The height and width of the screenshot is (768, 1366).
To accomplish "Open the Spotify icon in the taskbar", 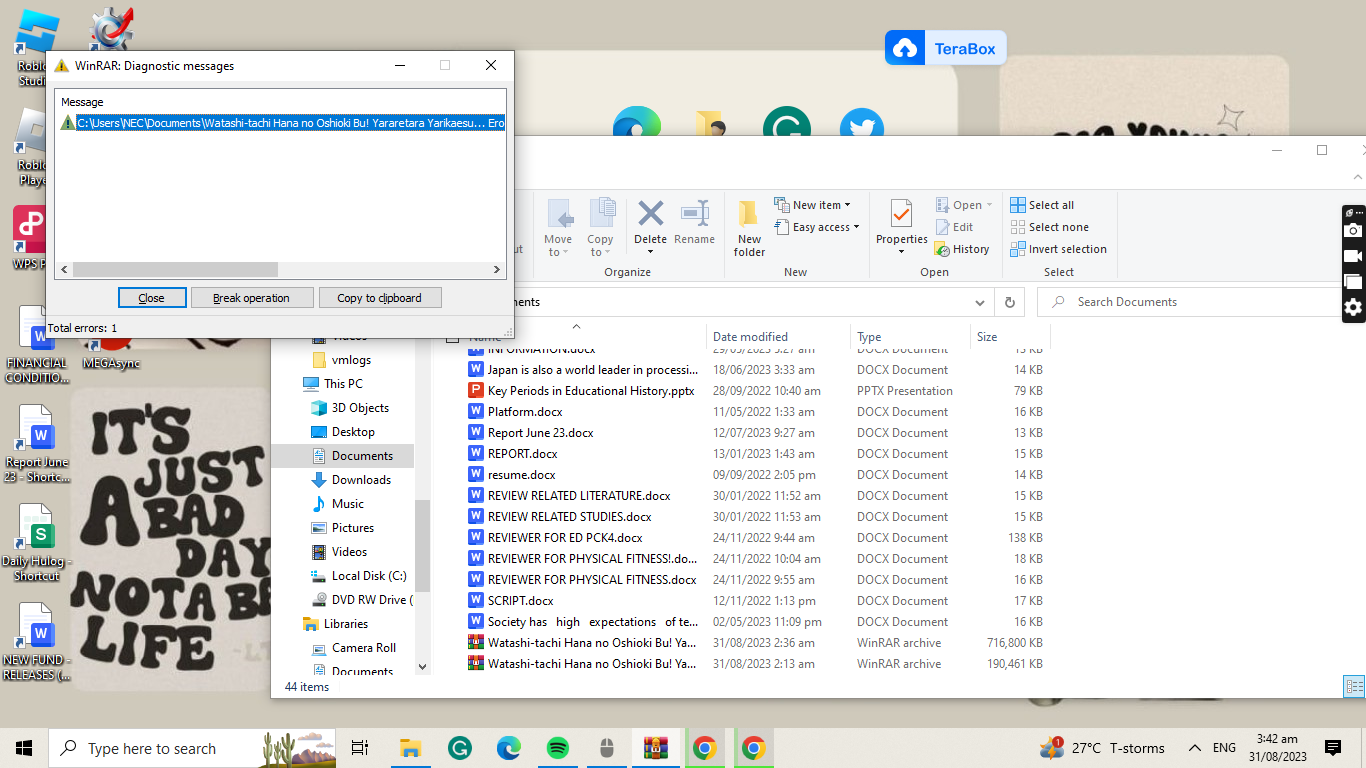I will click(558, 748).
